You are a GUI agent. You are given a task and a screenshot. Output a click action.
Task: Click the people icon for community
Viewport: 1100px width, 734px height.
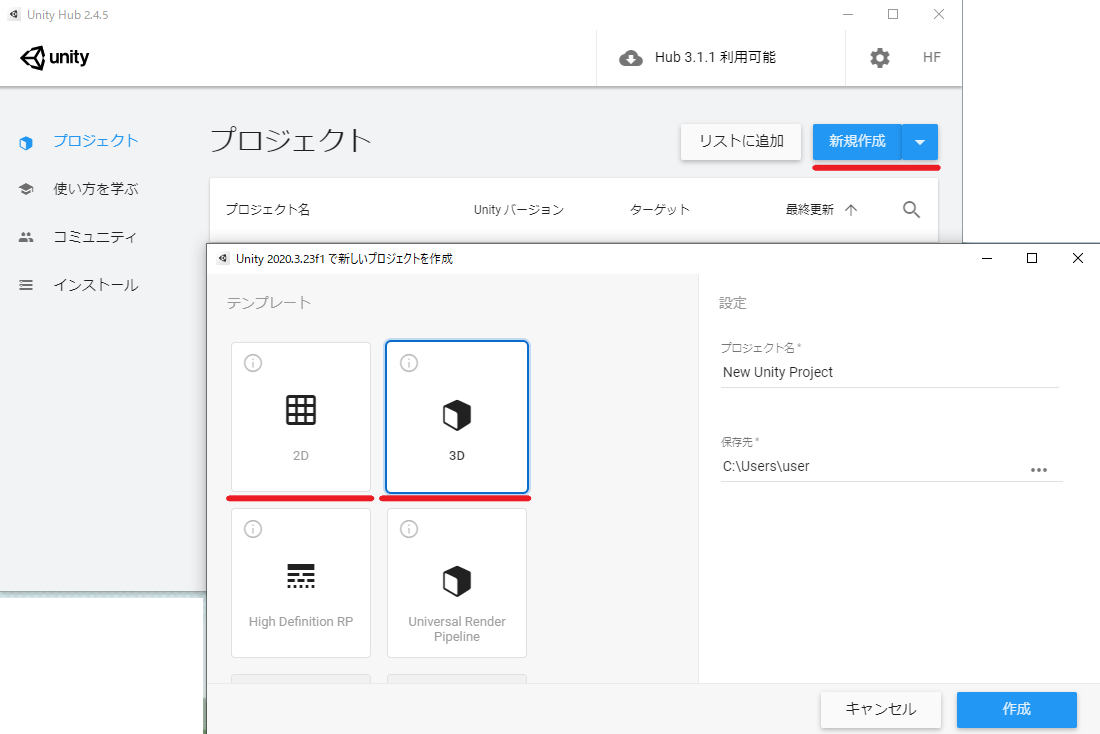click(26, 237)
